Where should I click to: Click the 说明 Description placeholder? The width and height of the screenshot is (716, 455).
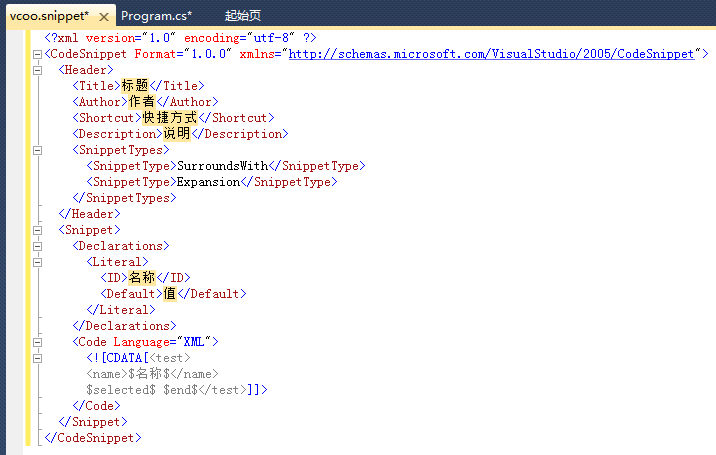(176, 134)
